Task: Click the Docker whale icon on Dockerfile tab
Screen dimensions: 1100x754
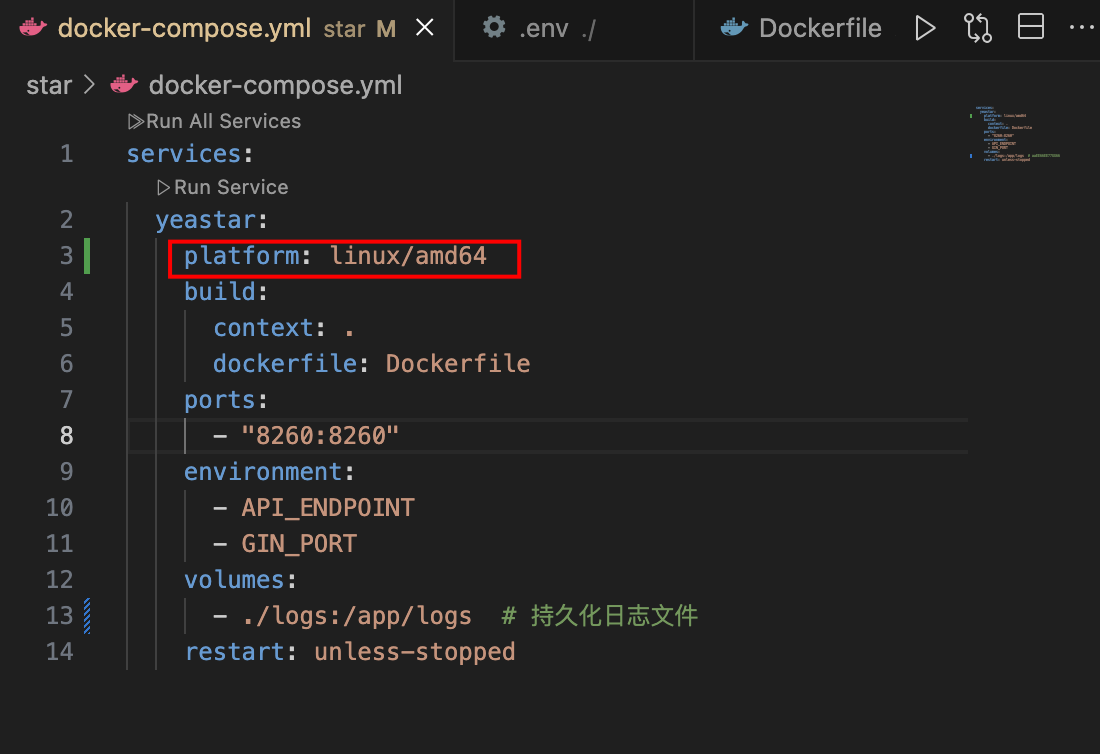Action: pos(735,28)
